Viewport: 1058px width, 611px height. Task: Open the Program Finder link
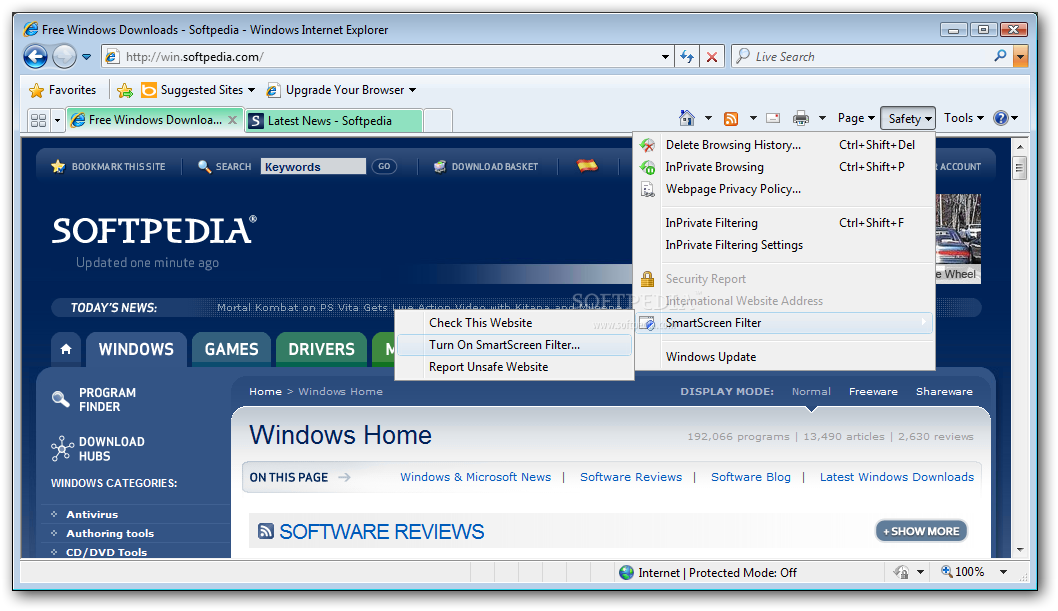pyautogui.click(x=94, y=400)
